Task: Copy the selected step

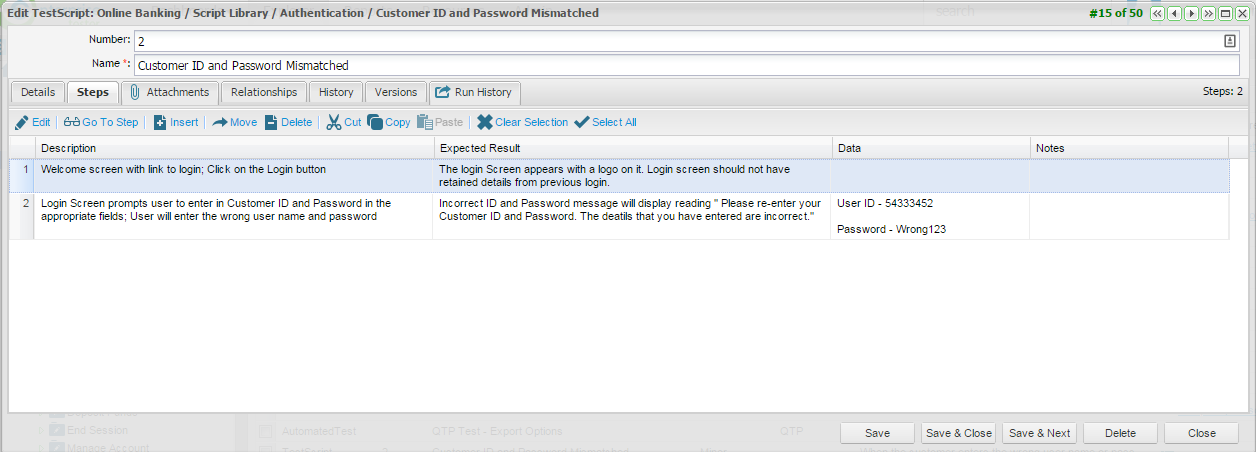Action: [x=388, y=122]
